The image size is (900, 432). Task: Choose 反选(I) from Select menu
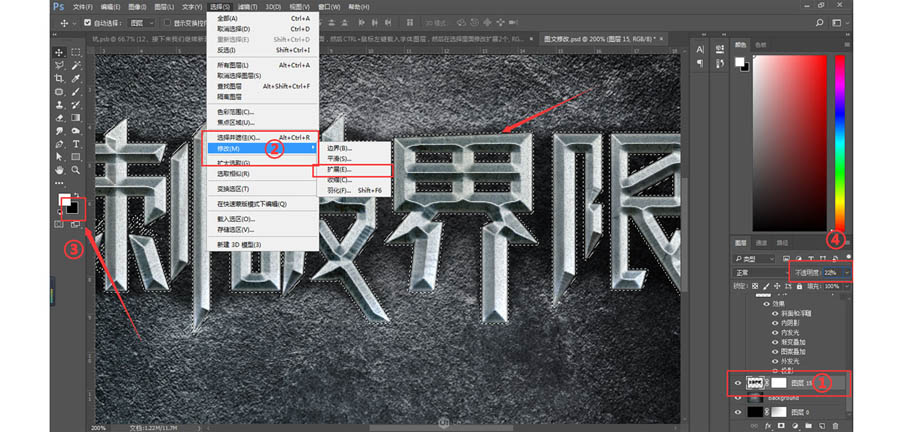tap(262, 50)
